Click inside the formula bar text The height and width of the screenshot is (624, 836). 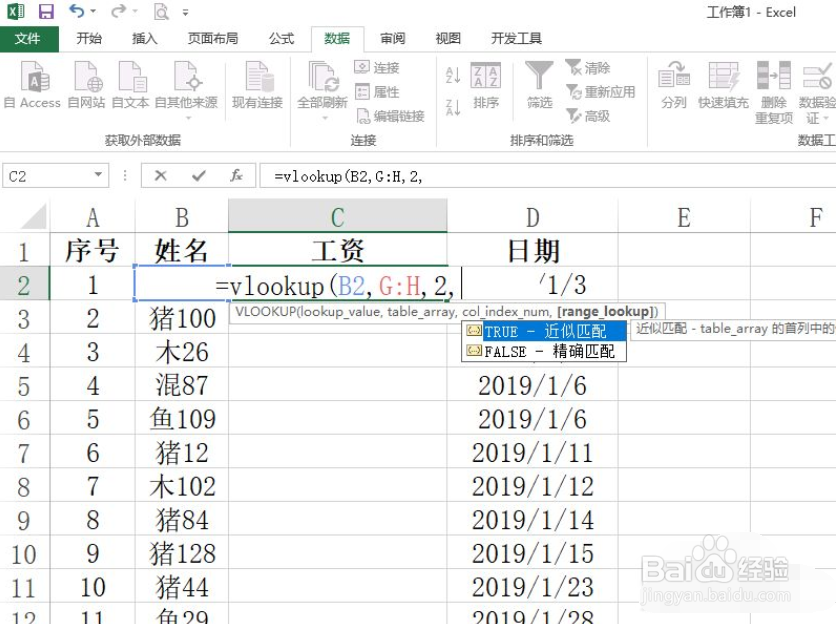tap(349, 177)
